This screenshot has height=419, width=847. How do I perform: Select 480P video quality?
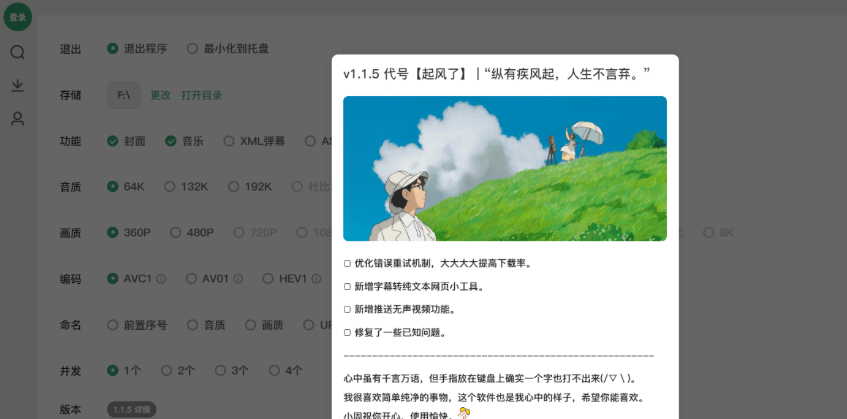click(x=192, y=233)
